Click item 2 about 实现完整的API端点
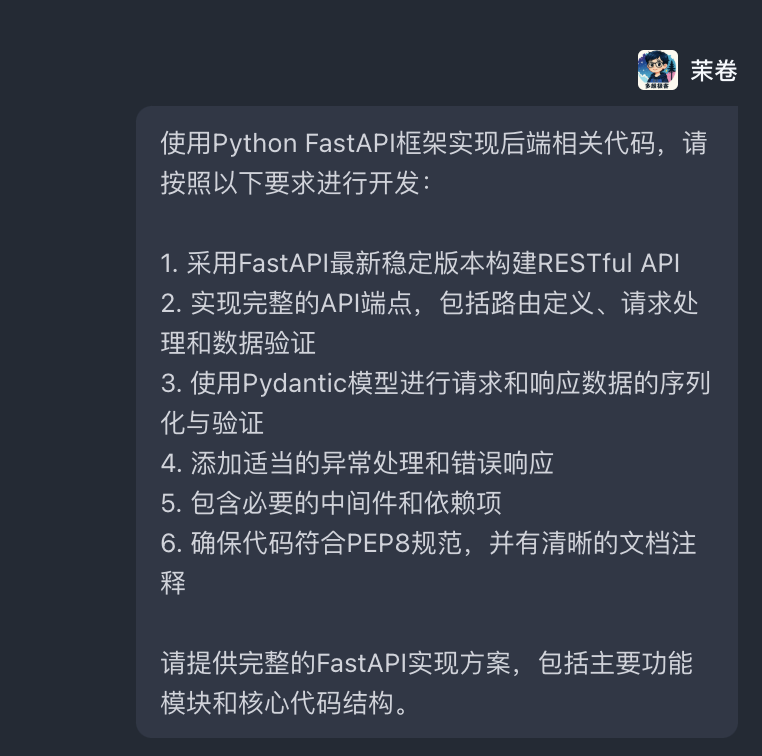Image resolution: width=762 pixels, height=756 pixels. tap(300, 304)
